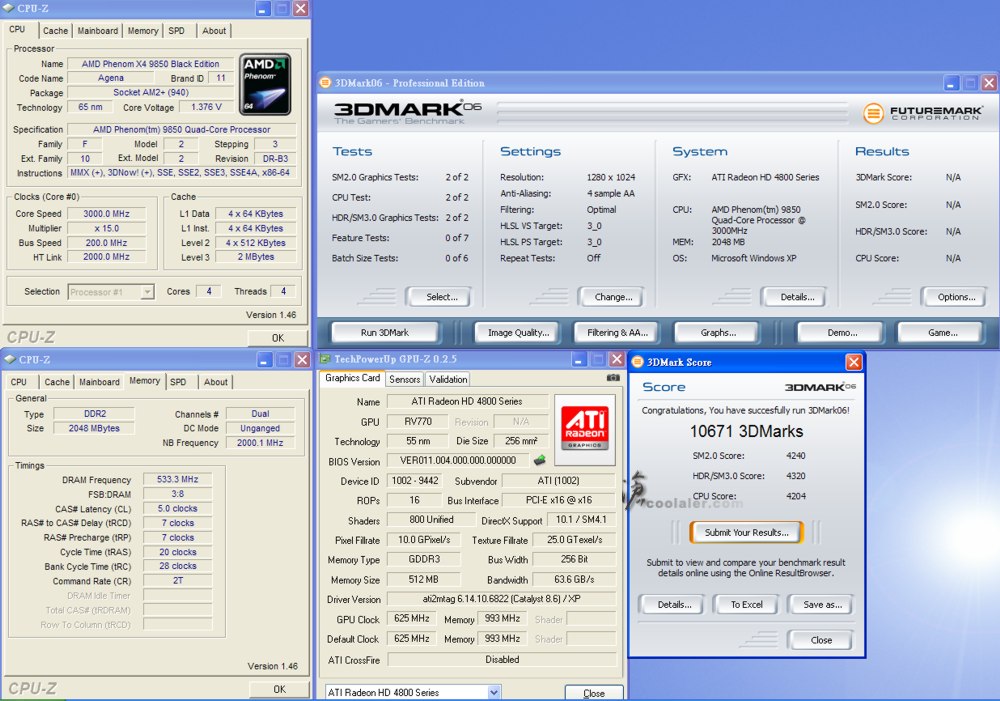Minimize the 3DMark06 window
Screen dimensions: 1000x701
tap(952, 83)
